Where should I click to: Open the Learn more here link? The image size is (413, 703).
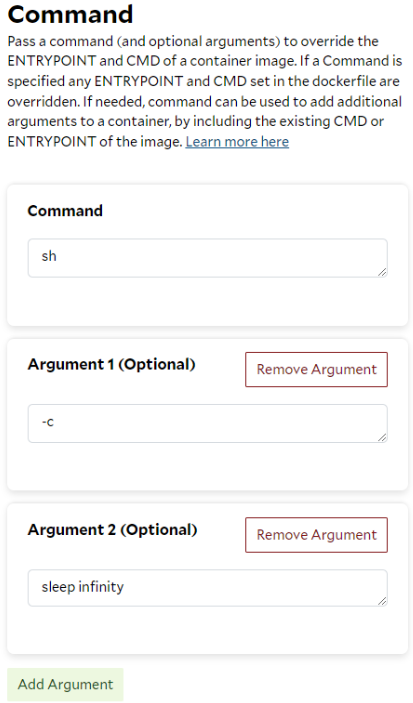point(237,142)
